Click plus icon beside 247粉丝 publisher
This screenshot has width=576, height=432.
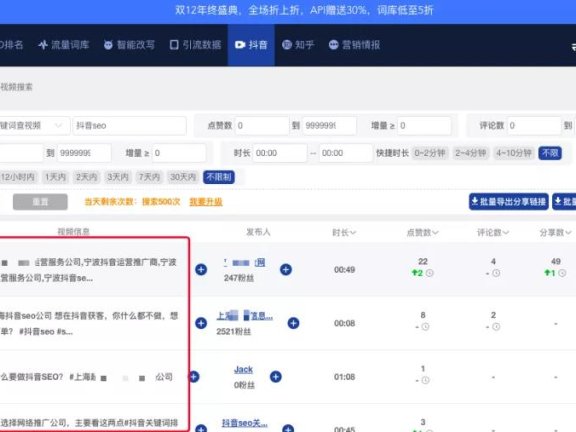coord(286,269)
